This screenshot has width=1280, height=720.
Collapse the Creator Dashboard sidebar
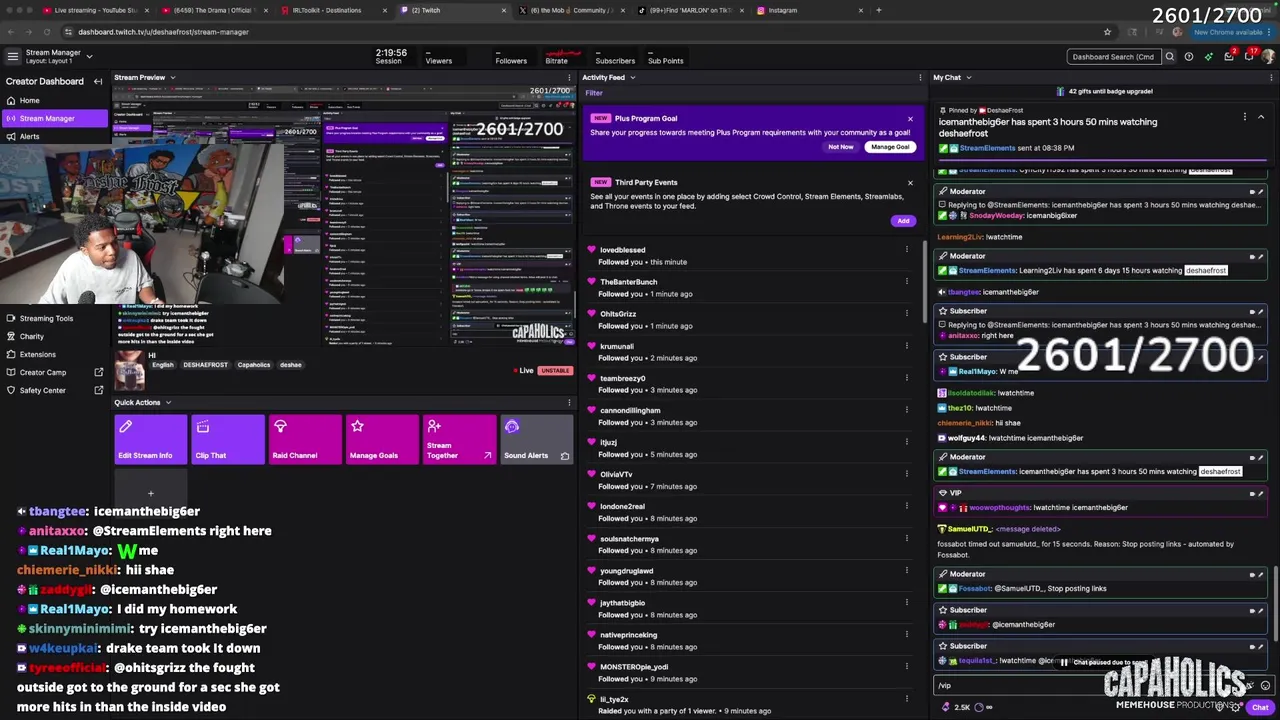(x=98, y=81)
